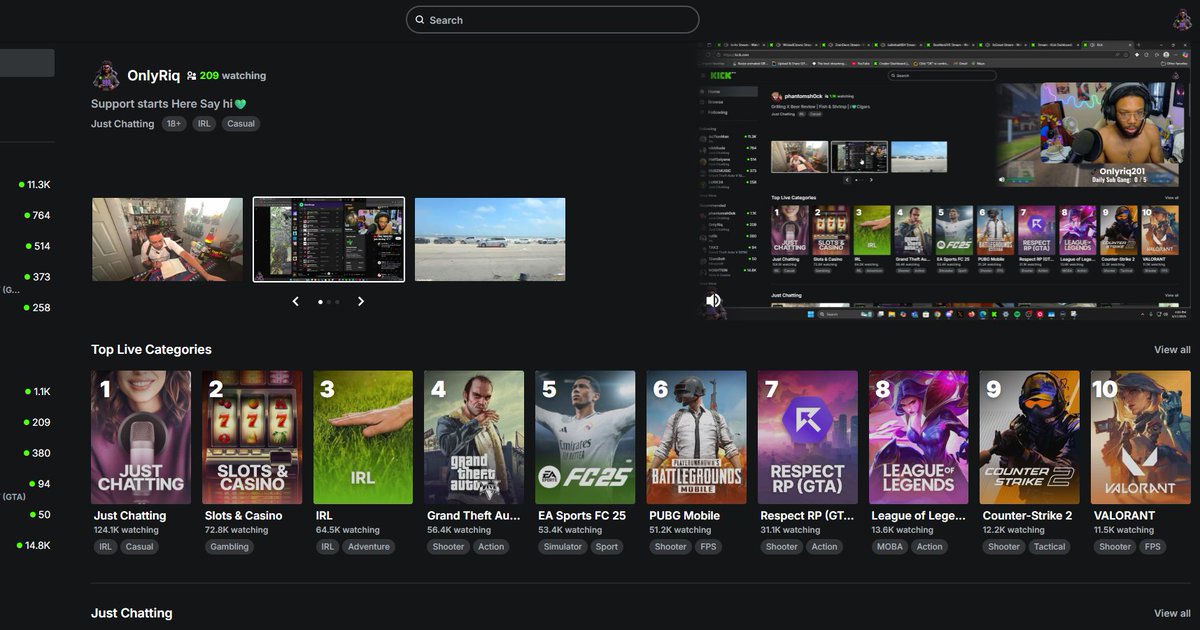Viewport: 1200px width, 630px height.
Task: Click Just Chatting title below first card
Action: pos(130,516)
